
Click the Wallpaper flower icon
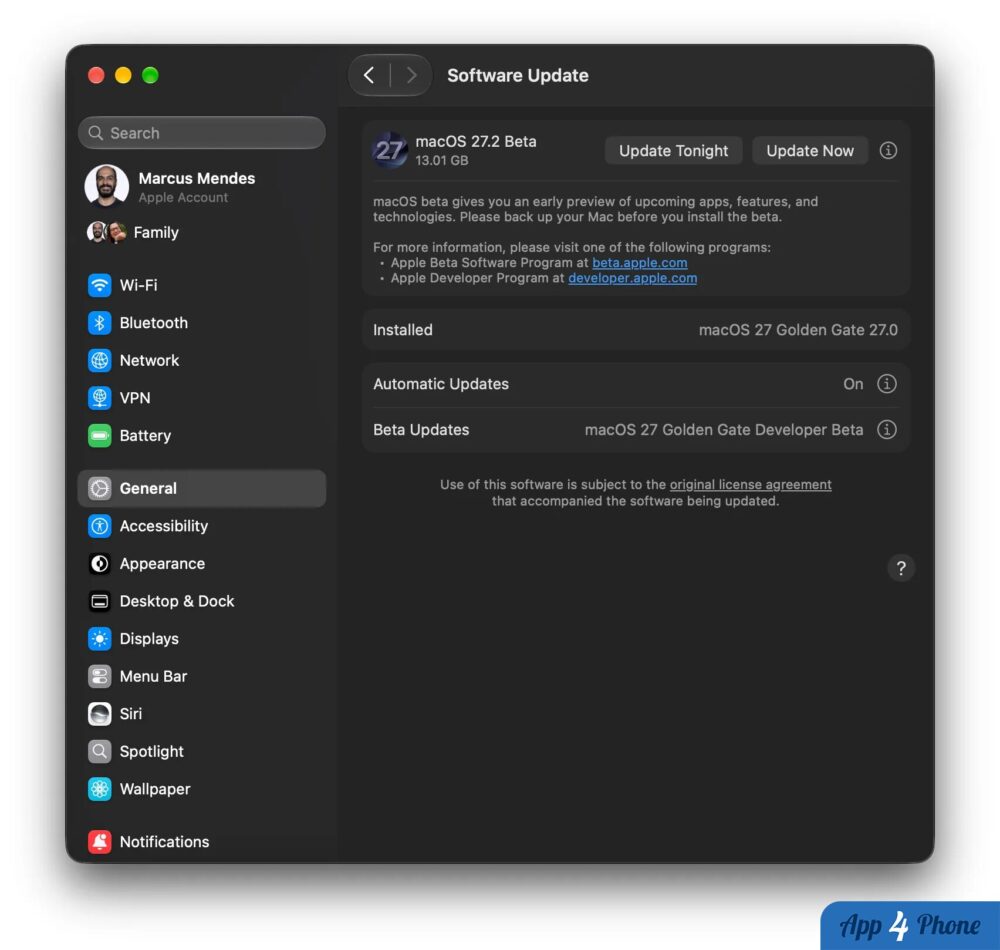pyautogui.click(x=99, y=789)
